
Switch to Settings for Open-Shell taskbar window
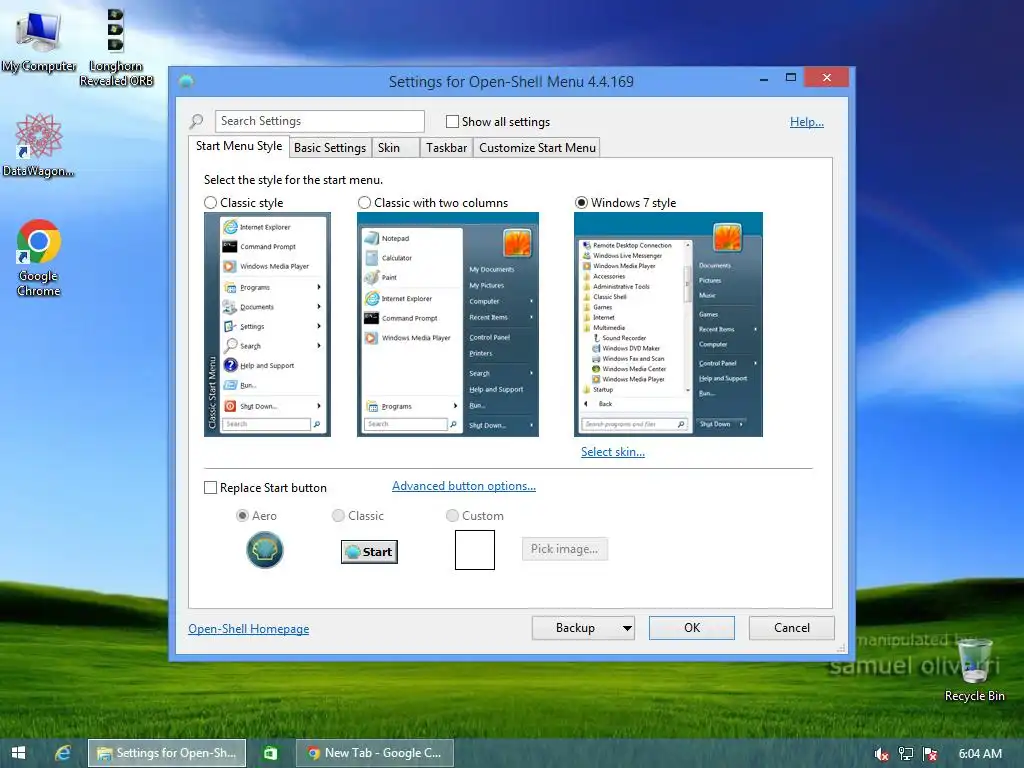(x=167, y=753)
